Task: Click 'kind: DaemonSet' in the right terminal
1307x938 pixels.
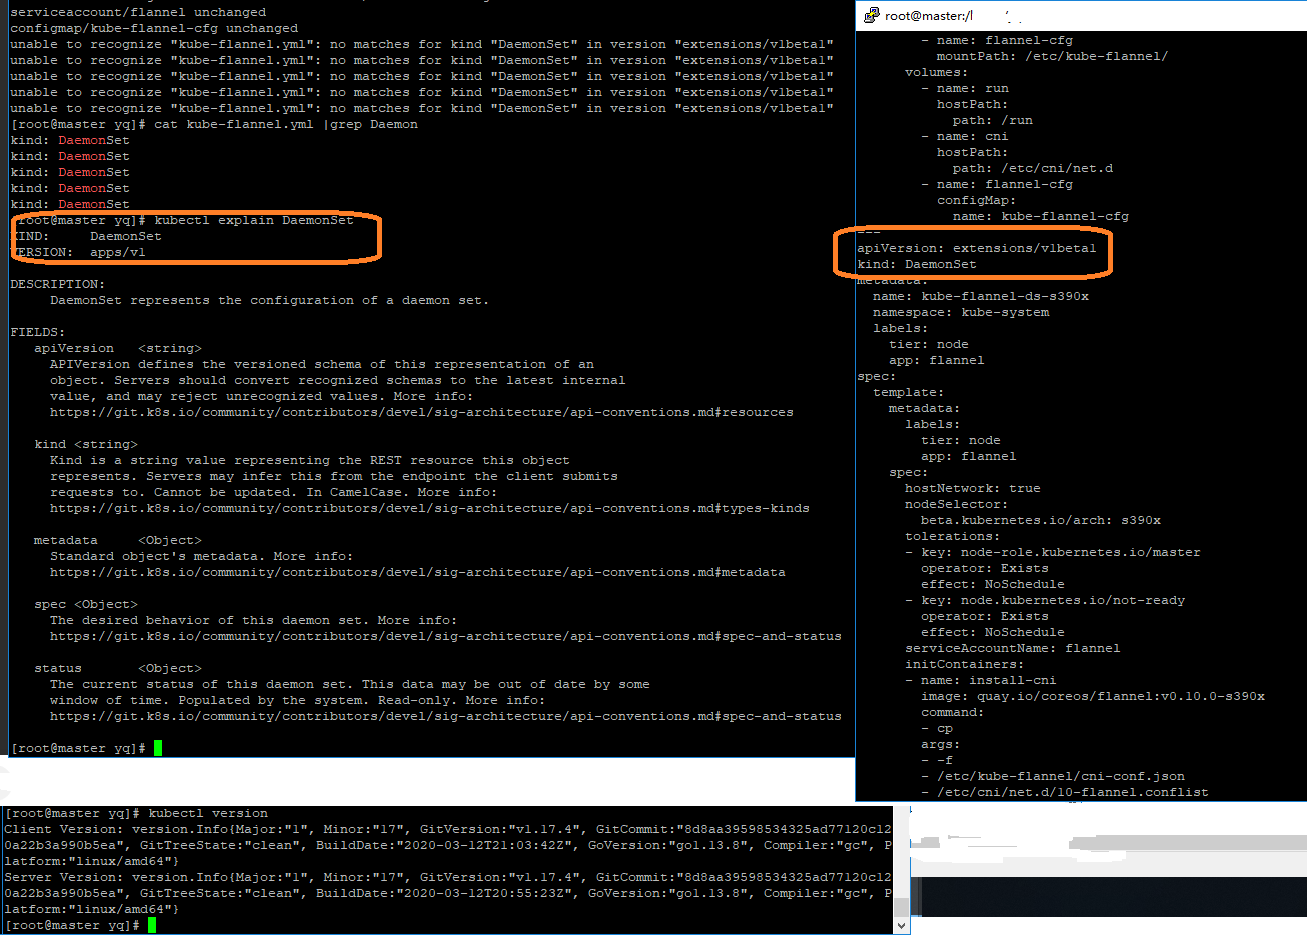Action: (917, 264)
